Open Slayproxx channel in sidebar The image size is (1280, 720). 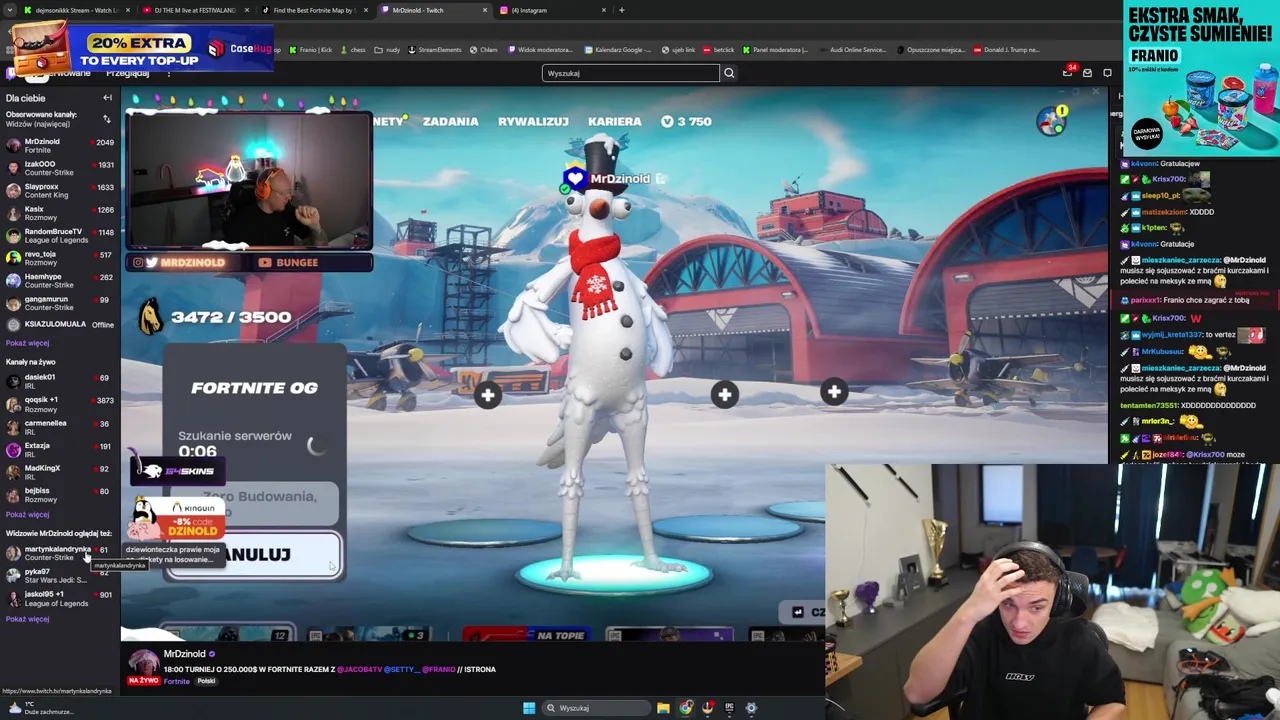pos(59,190)
